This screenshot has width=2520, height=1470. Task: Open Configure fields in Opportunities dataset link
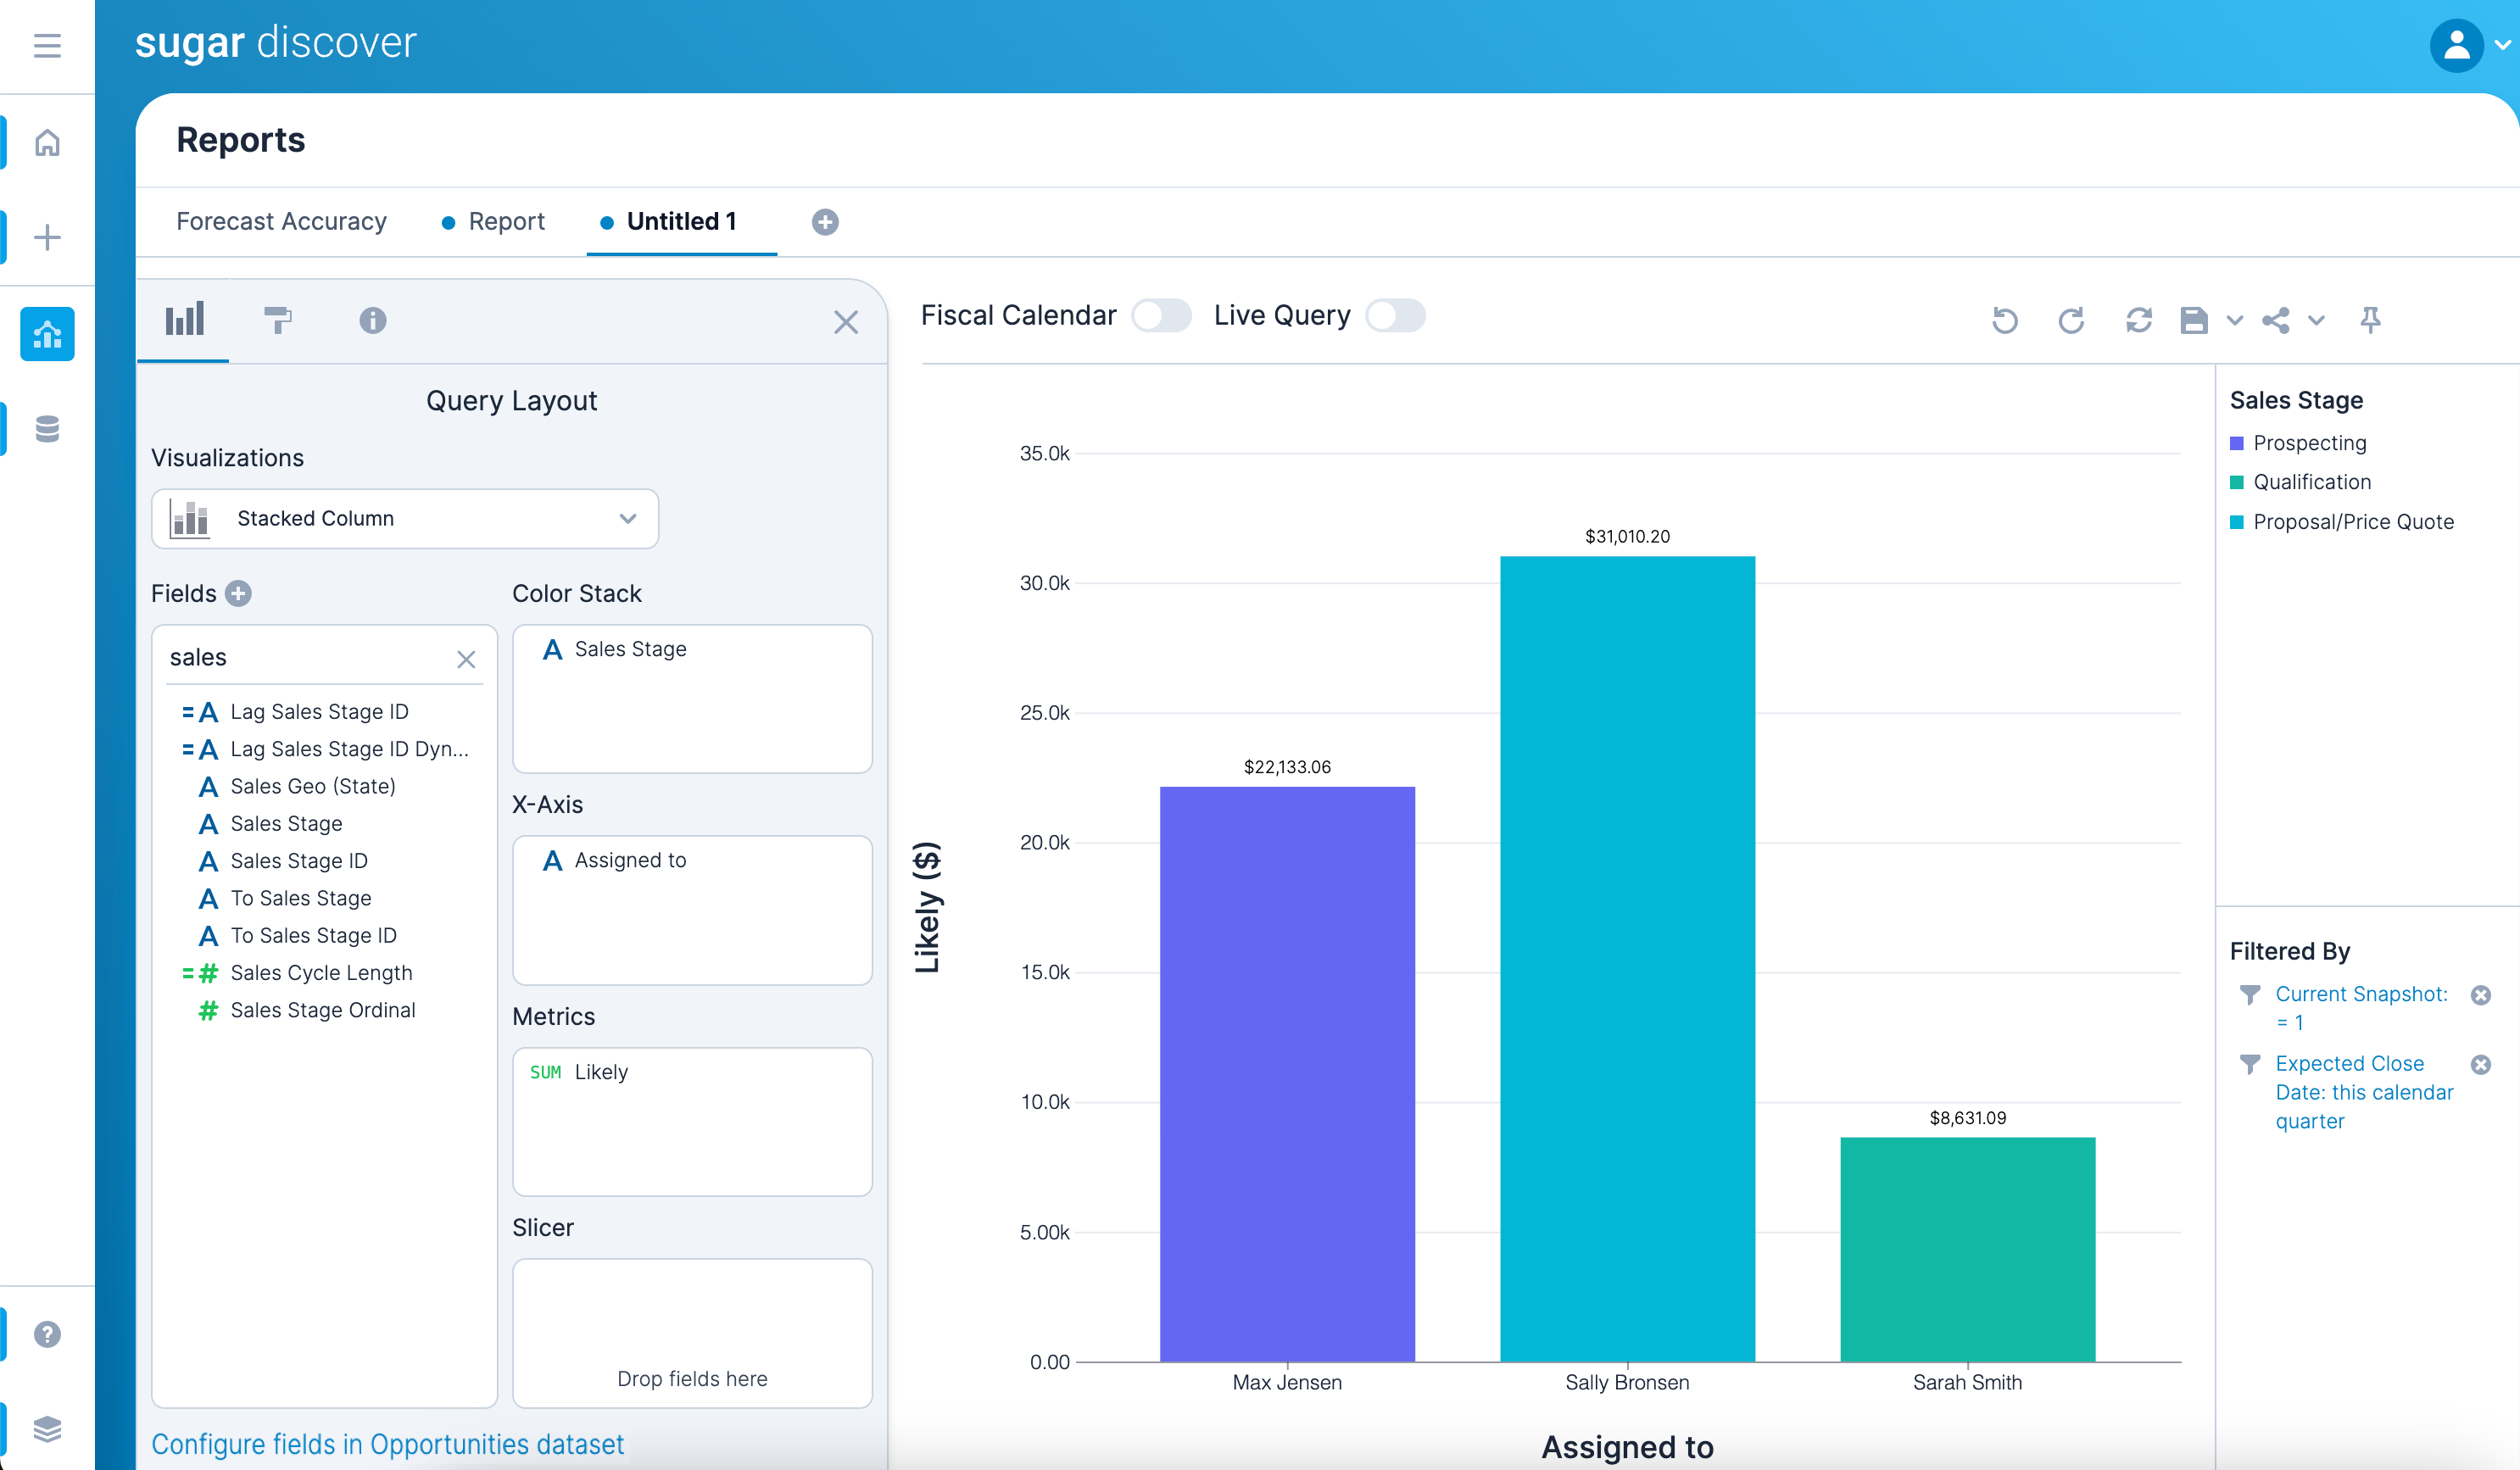click(x=387, y=1444)
